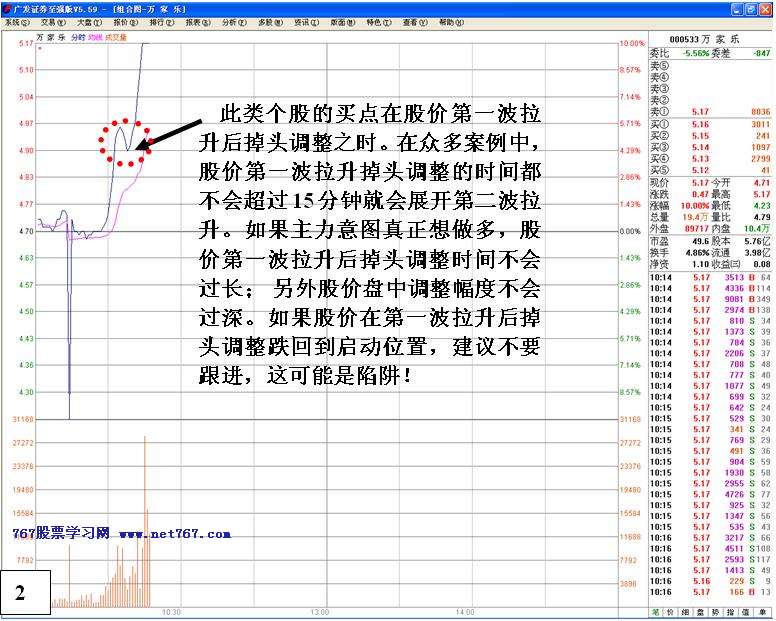This screenshot has width=776, height=621.
Task: Toggle the 均线 average line legend
Action: coord(90,36)
